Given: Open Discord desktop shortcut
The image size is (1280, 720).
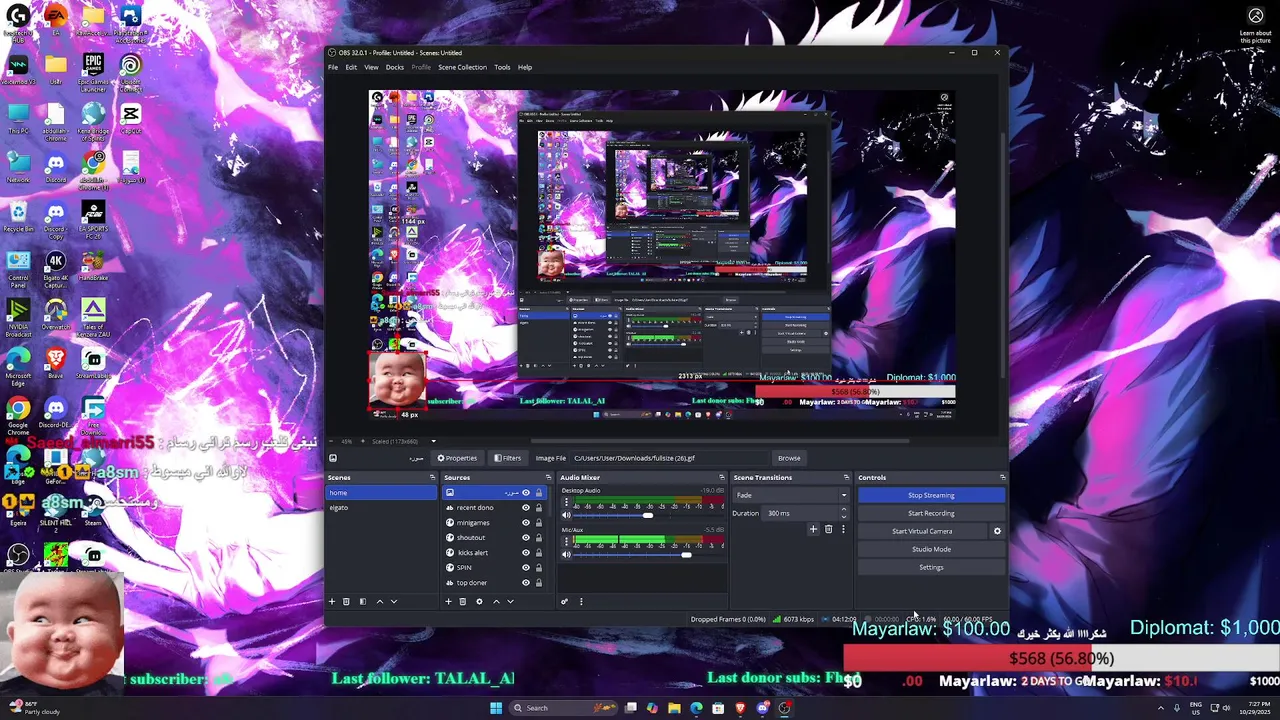Looking at the screenshot, I should pos(56,167).
